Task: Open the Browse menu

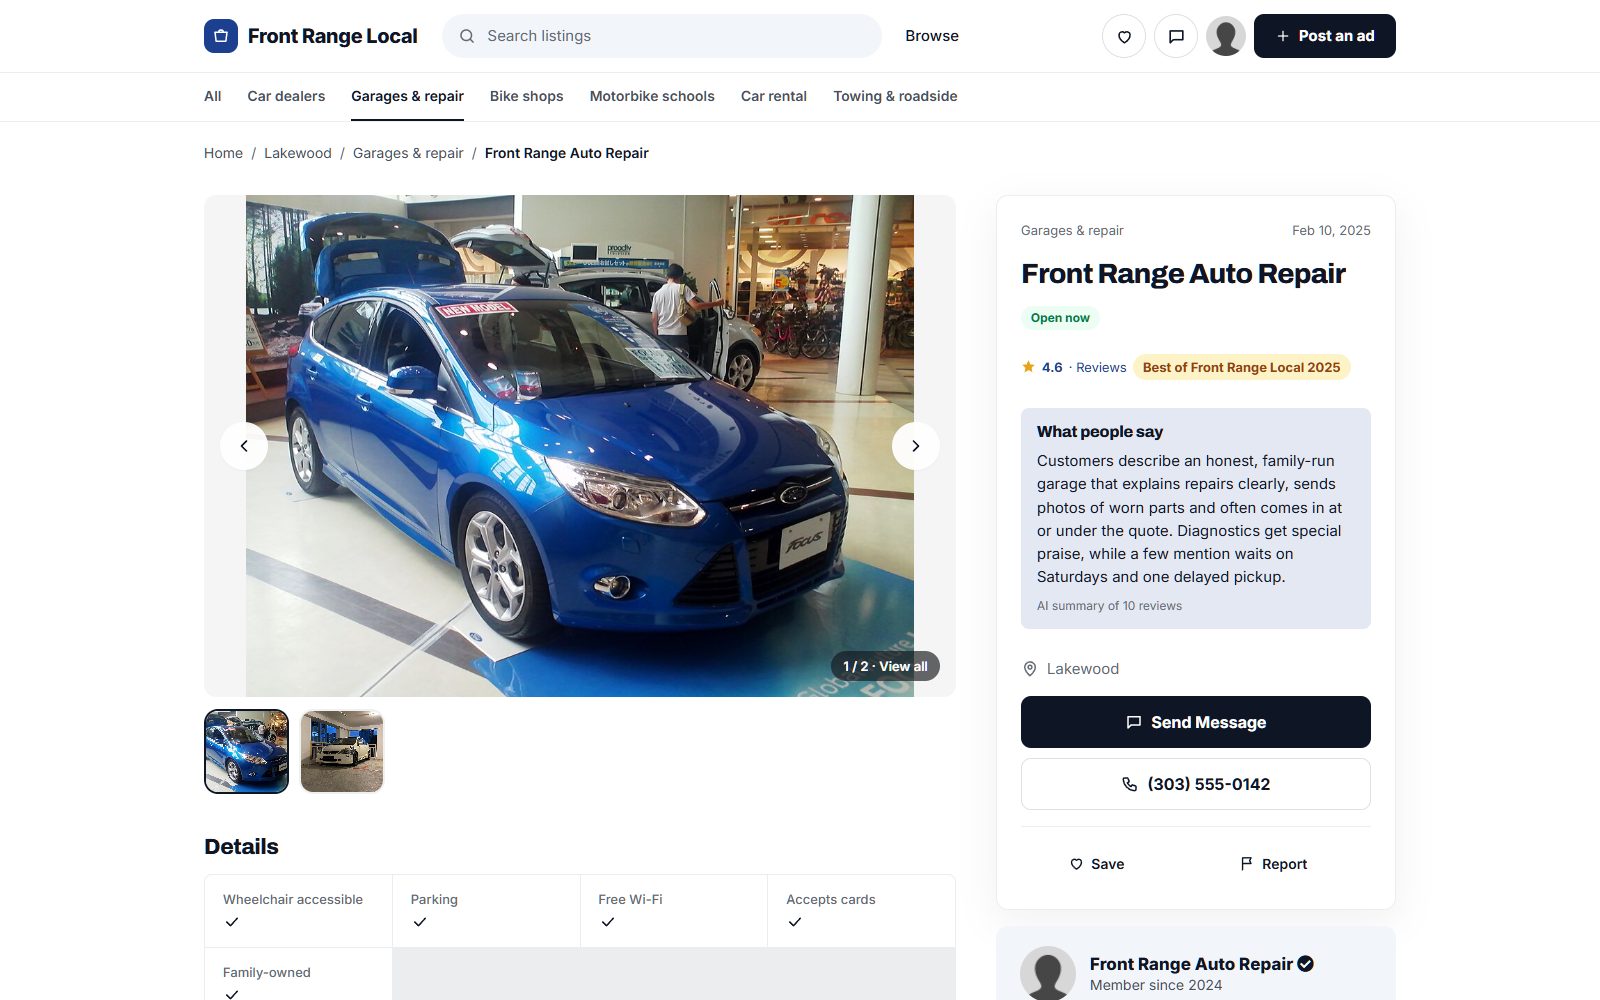Action: coord(932,36)
